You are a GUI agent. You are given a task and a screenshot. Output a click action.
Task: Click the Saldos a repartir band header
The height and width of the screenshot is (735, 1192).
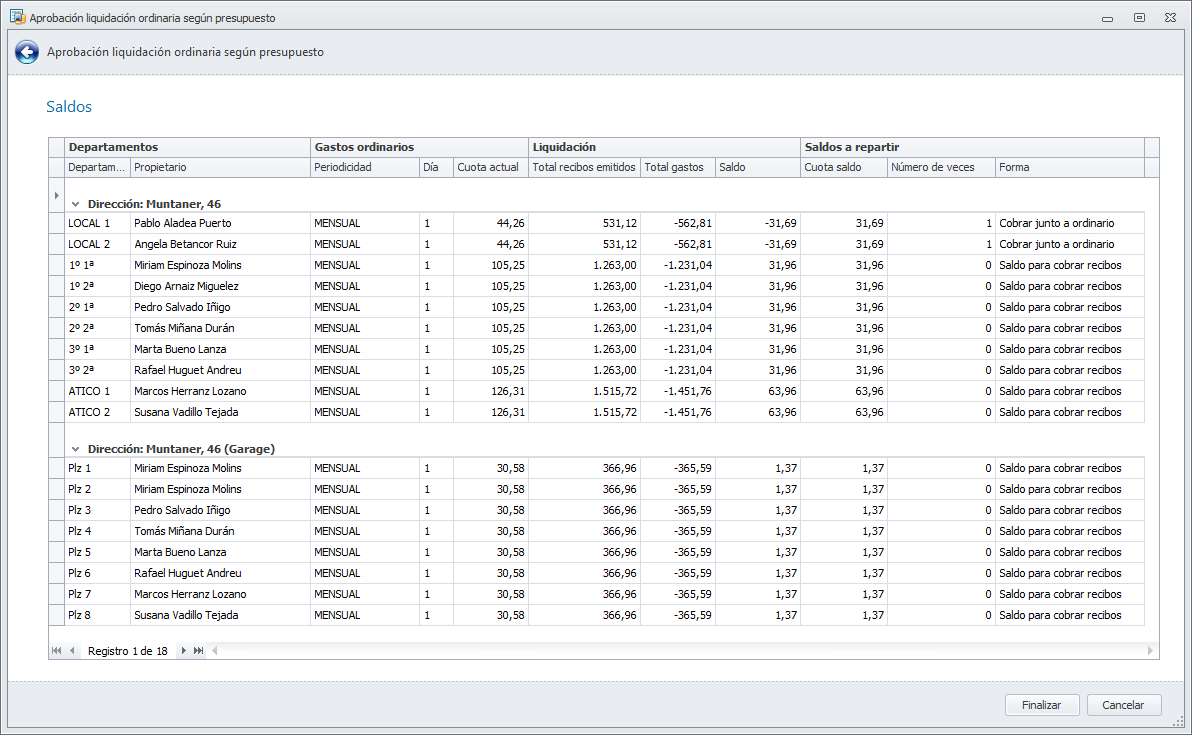[x=971, y=147]
